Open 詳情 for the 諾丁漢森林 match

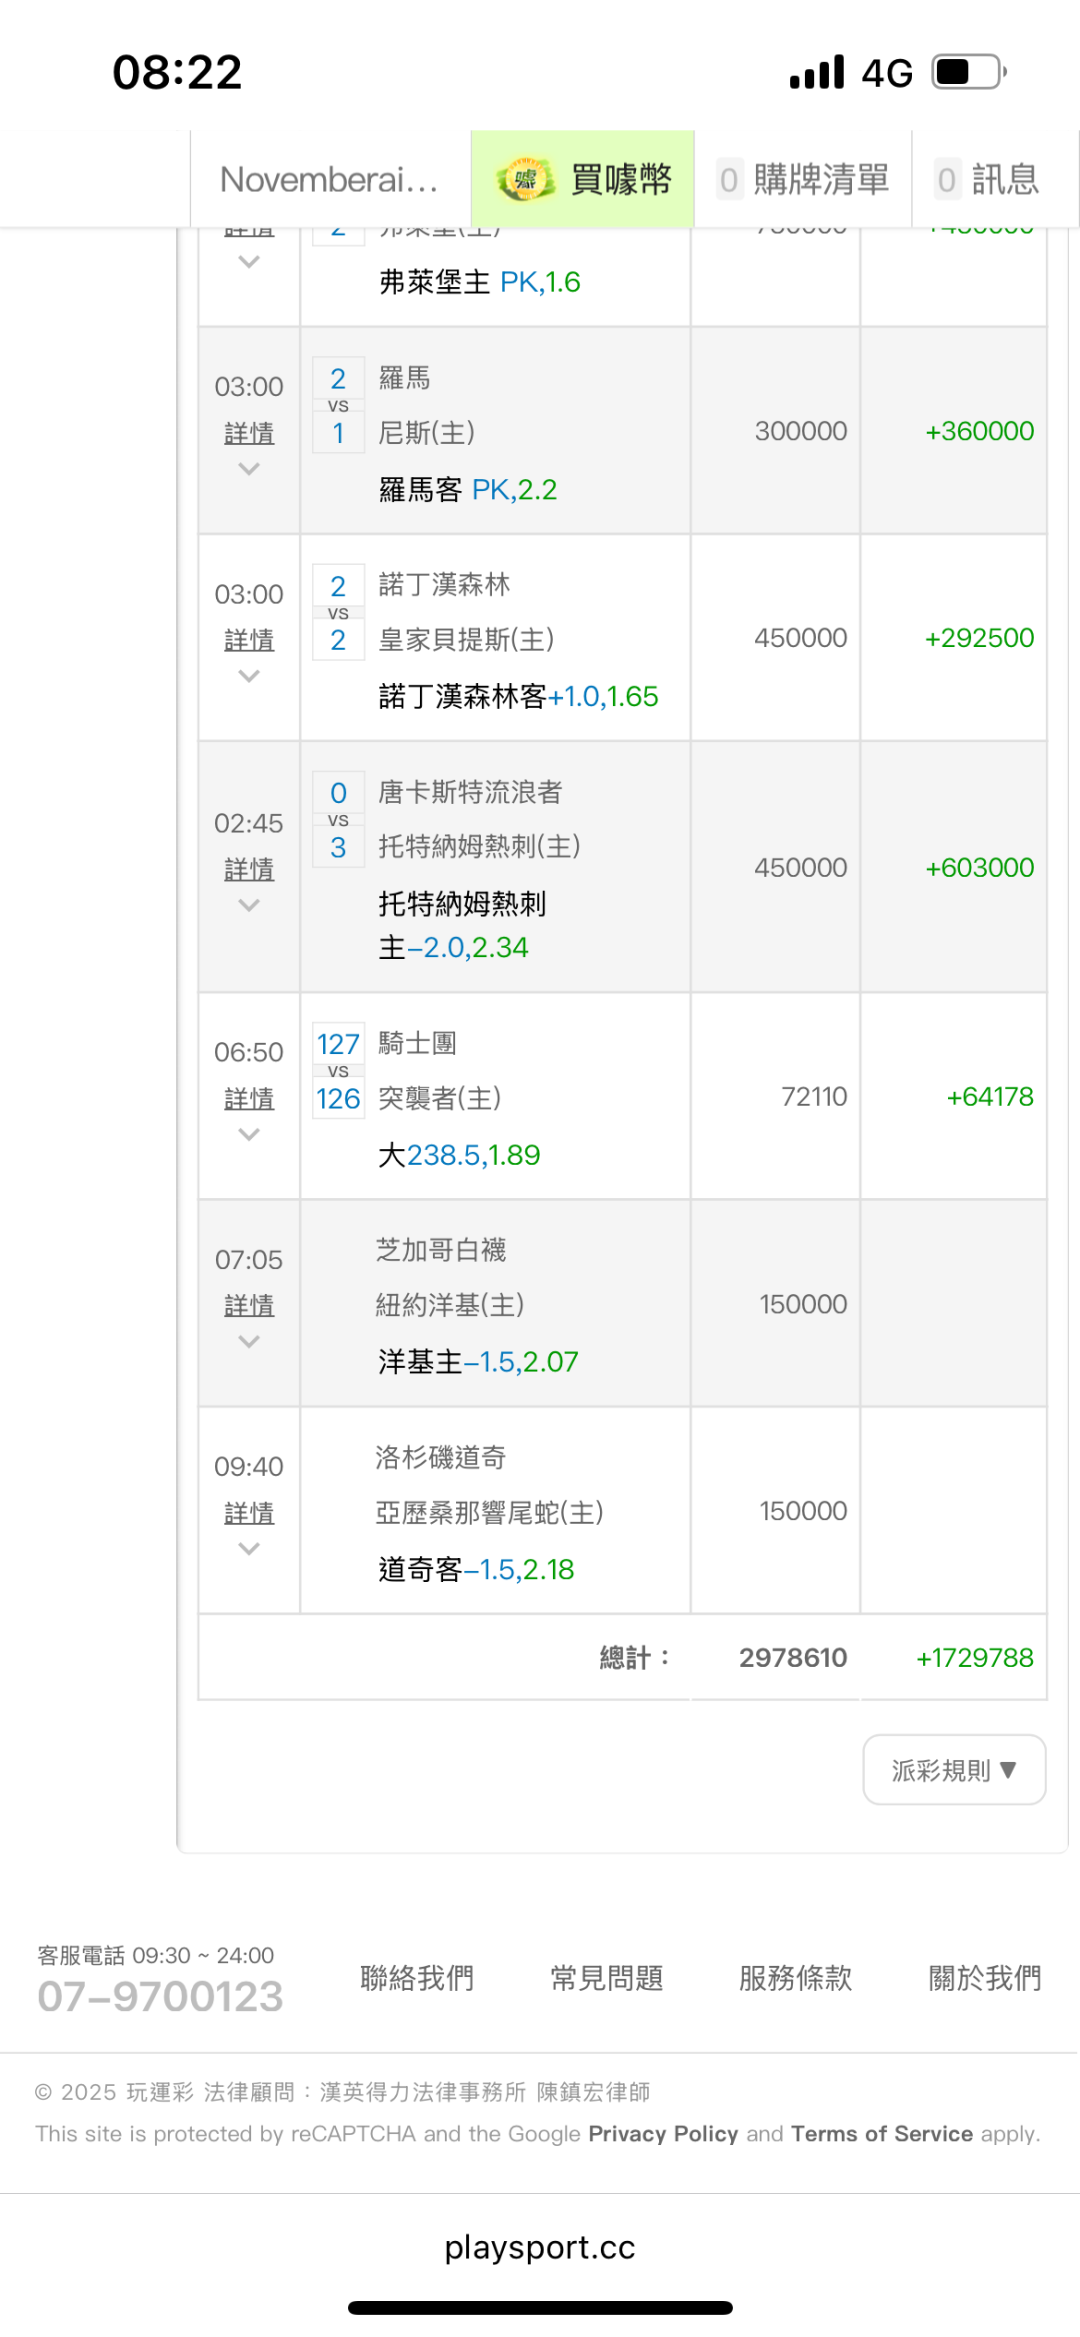coord(249,640)
